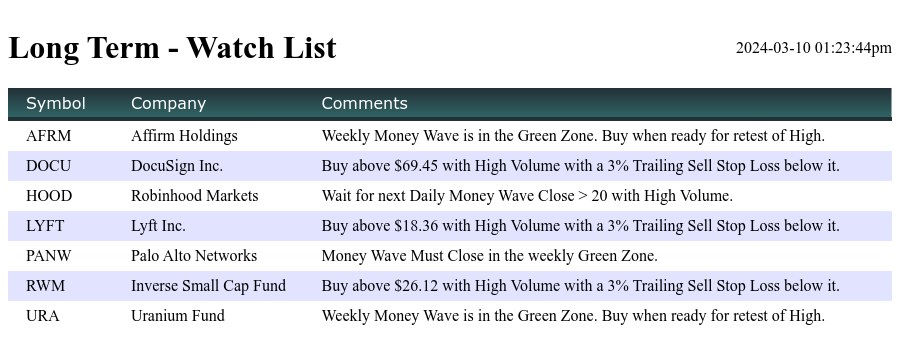Click the Buy above $18.36 comment

click(x=580, y=226)
